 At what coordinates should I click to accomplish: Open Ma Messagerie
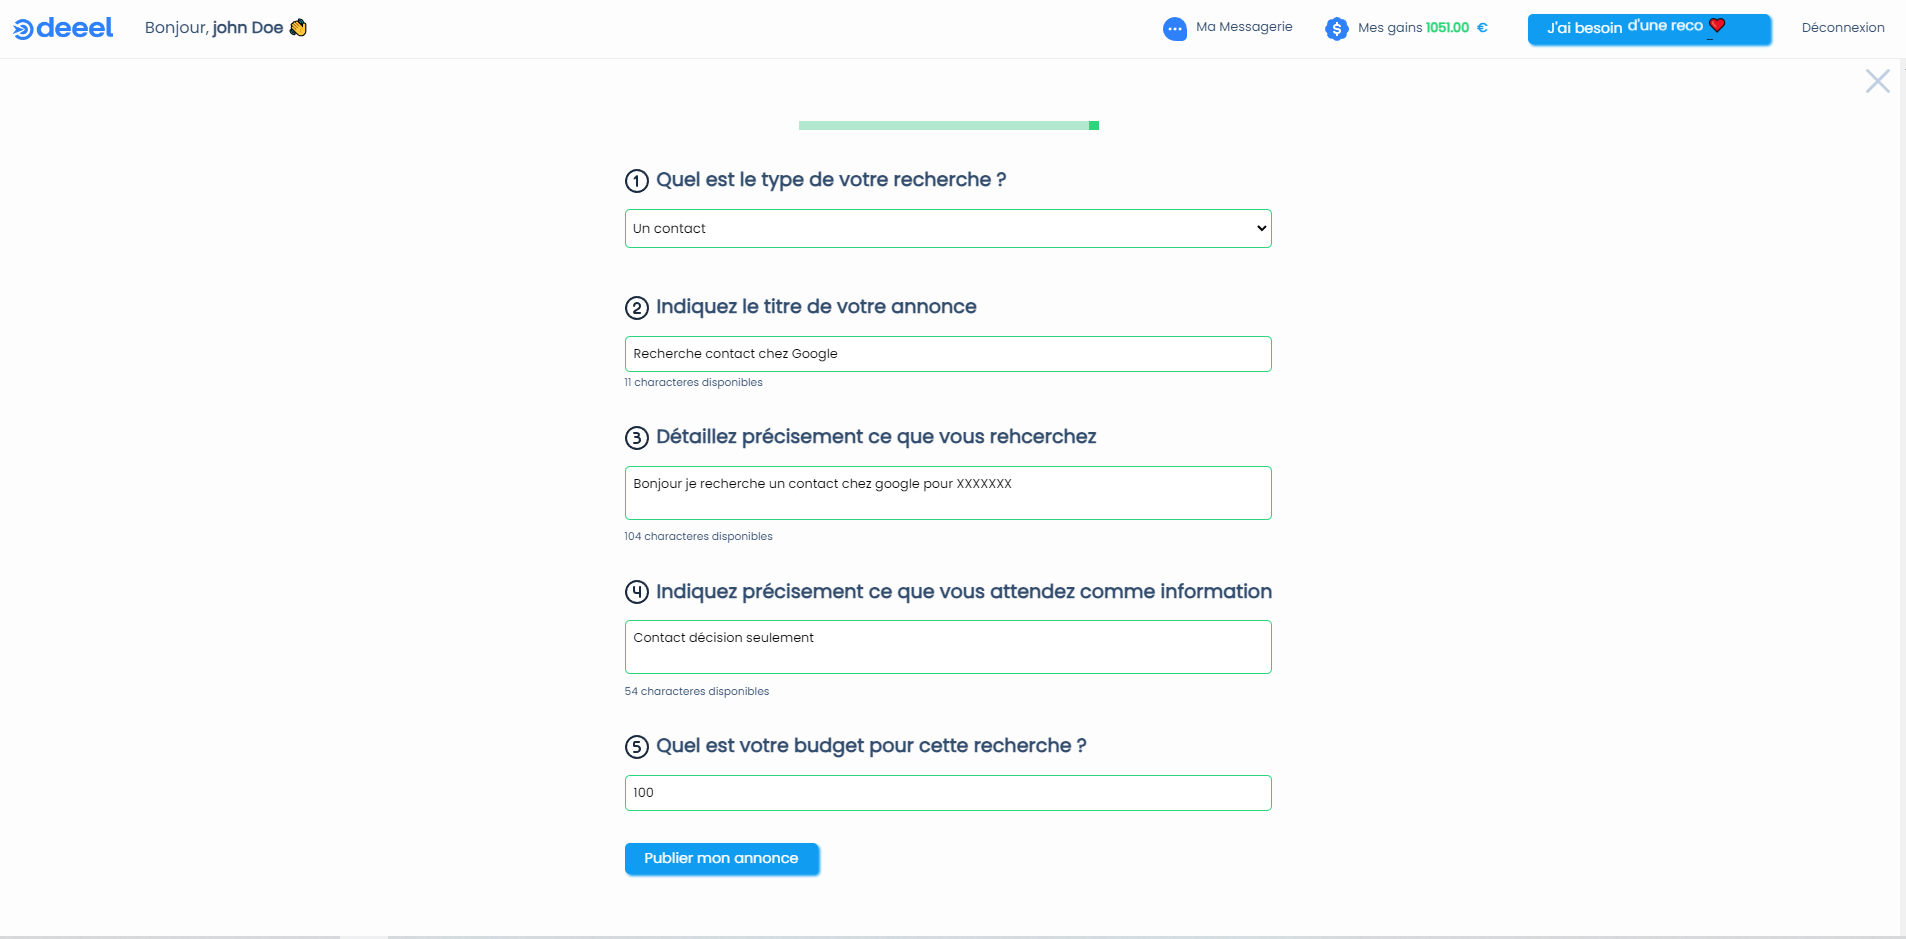(1244, 27)
